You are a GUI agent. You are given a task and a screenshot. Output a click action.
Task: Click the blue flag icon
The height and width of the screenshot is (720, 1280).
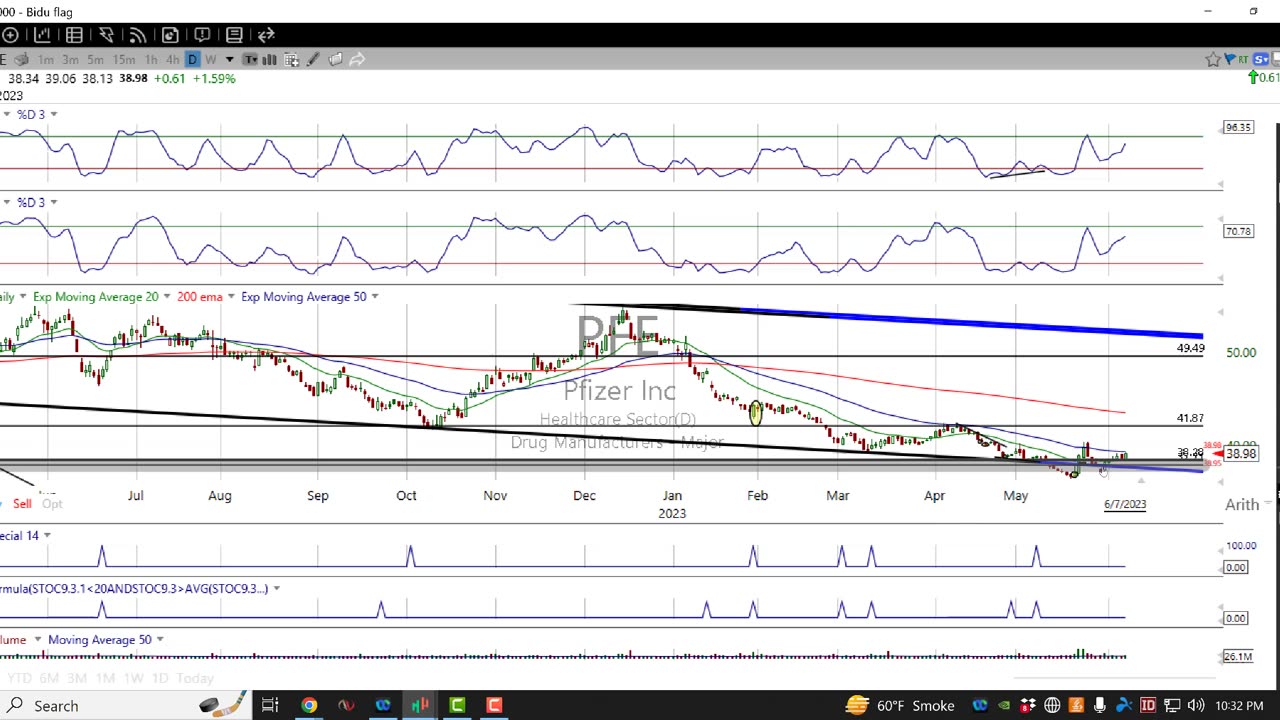click(x=1231, y=60)
